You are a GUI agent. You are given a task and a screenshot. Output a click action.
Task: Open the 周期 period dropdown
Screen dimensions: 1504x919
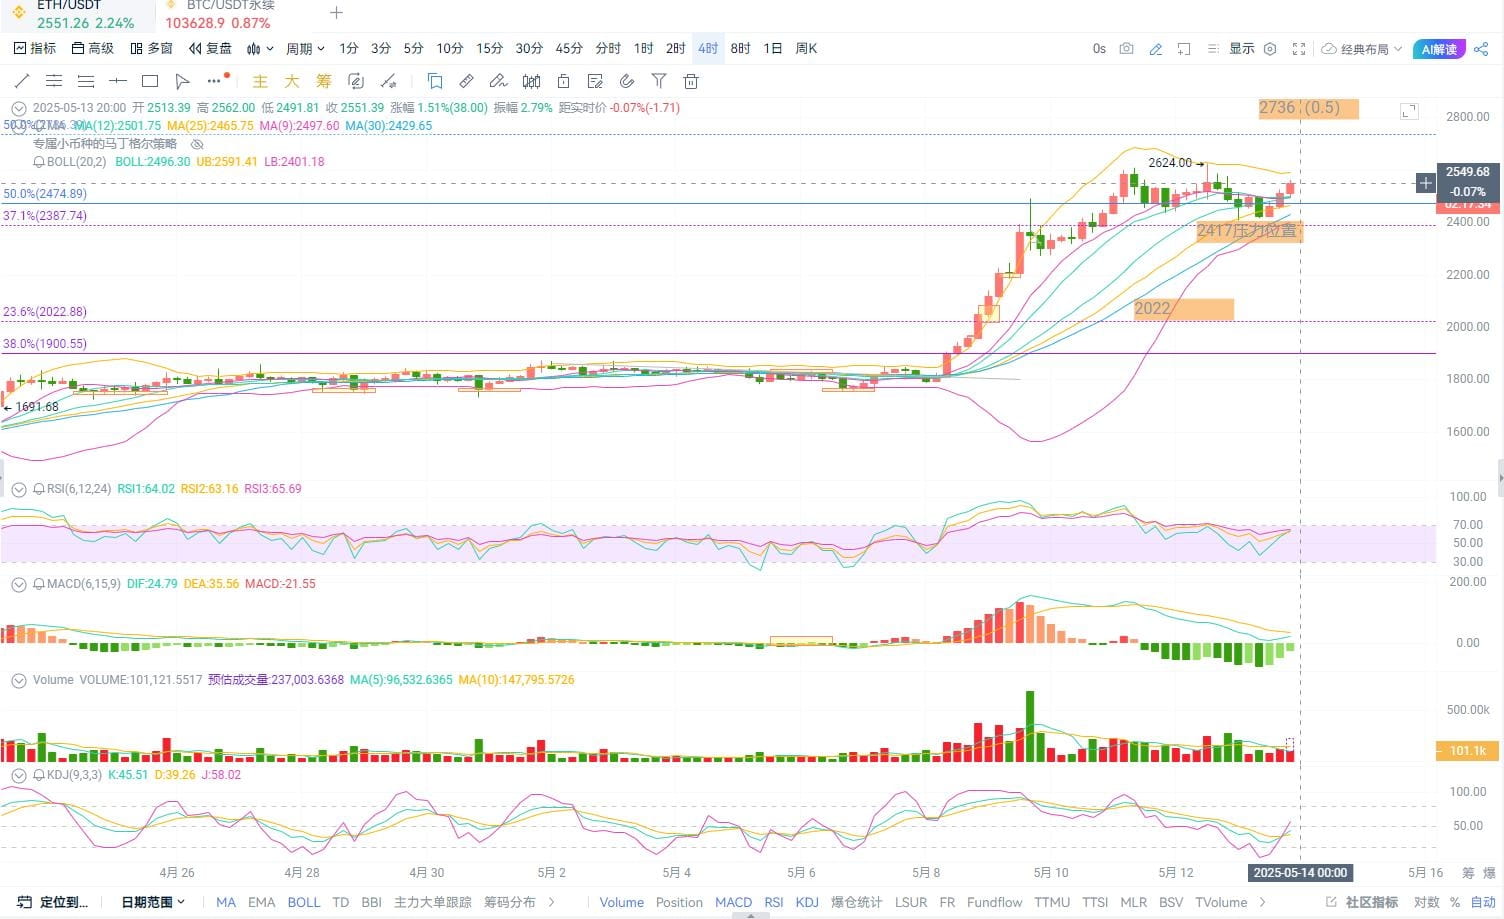tap(305, 49)
